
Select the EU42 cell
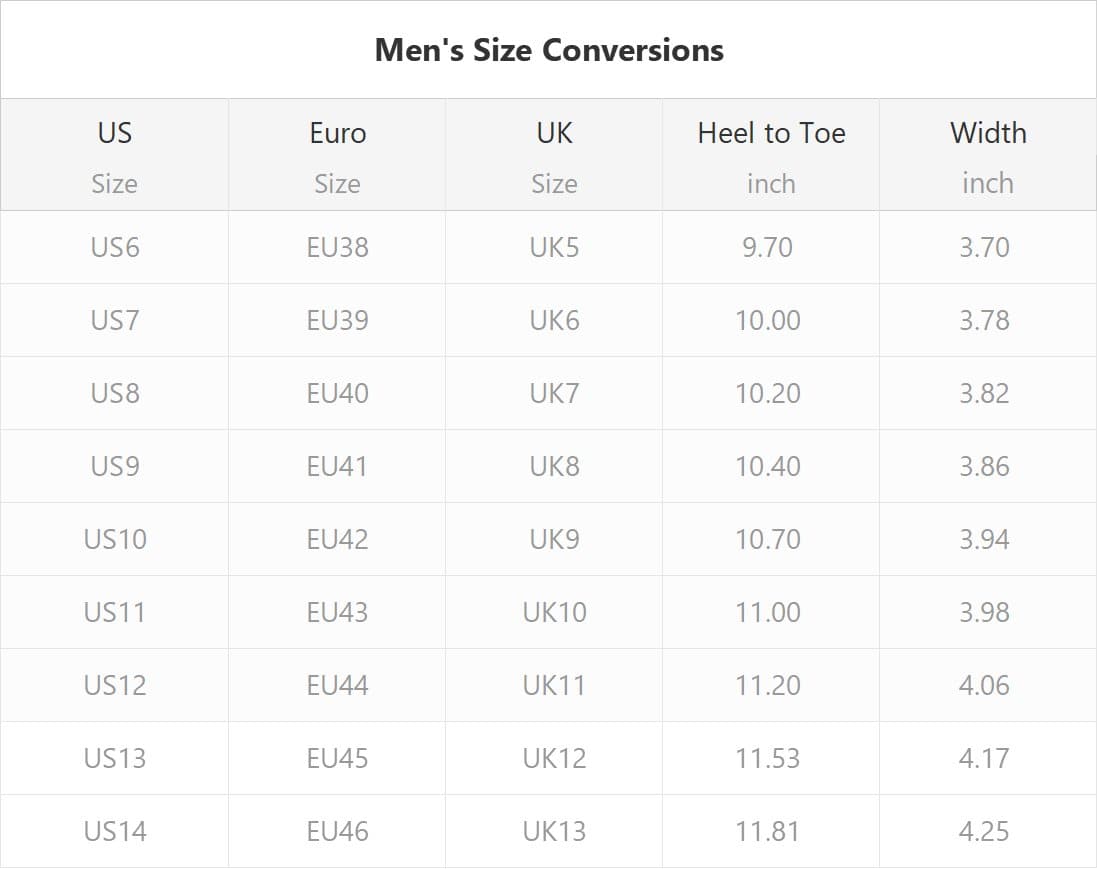(x=337, y=539)
